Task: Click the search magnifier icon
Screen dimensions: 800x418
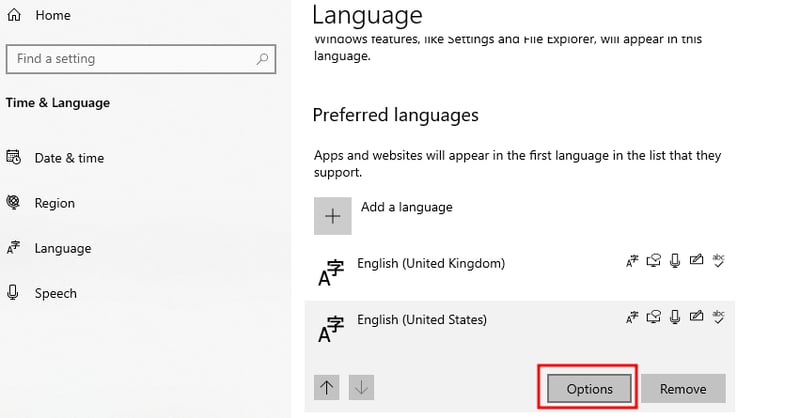Action: click(262, 59)
